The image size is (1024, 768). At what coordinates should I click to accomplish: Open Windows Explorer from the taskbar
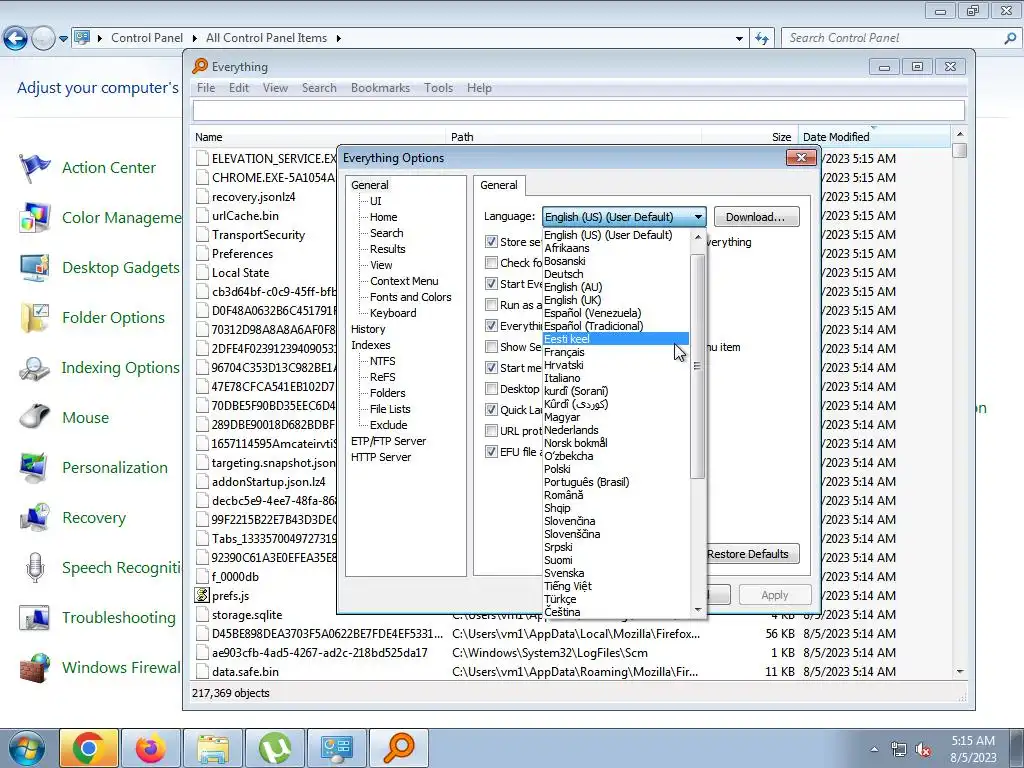213,748
